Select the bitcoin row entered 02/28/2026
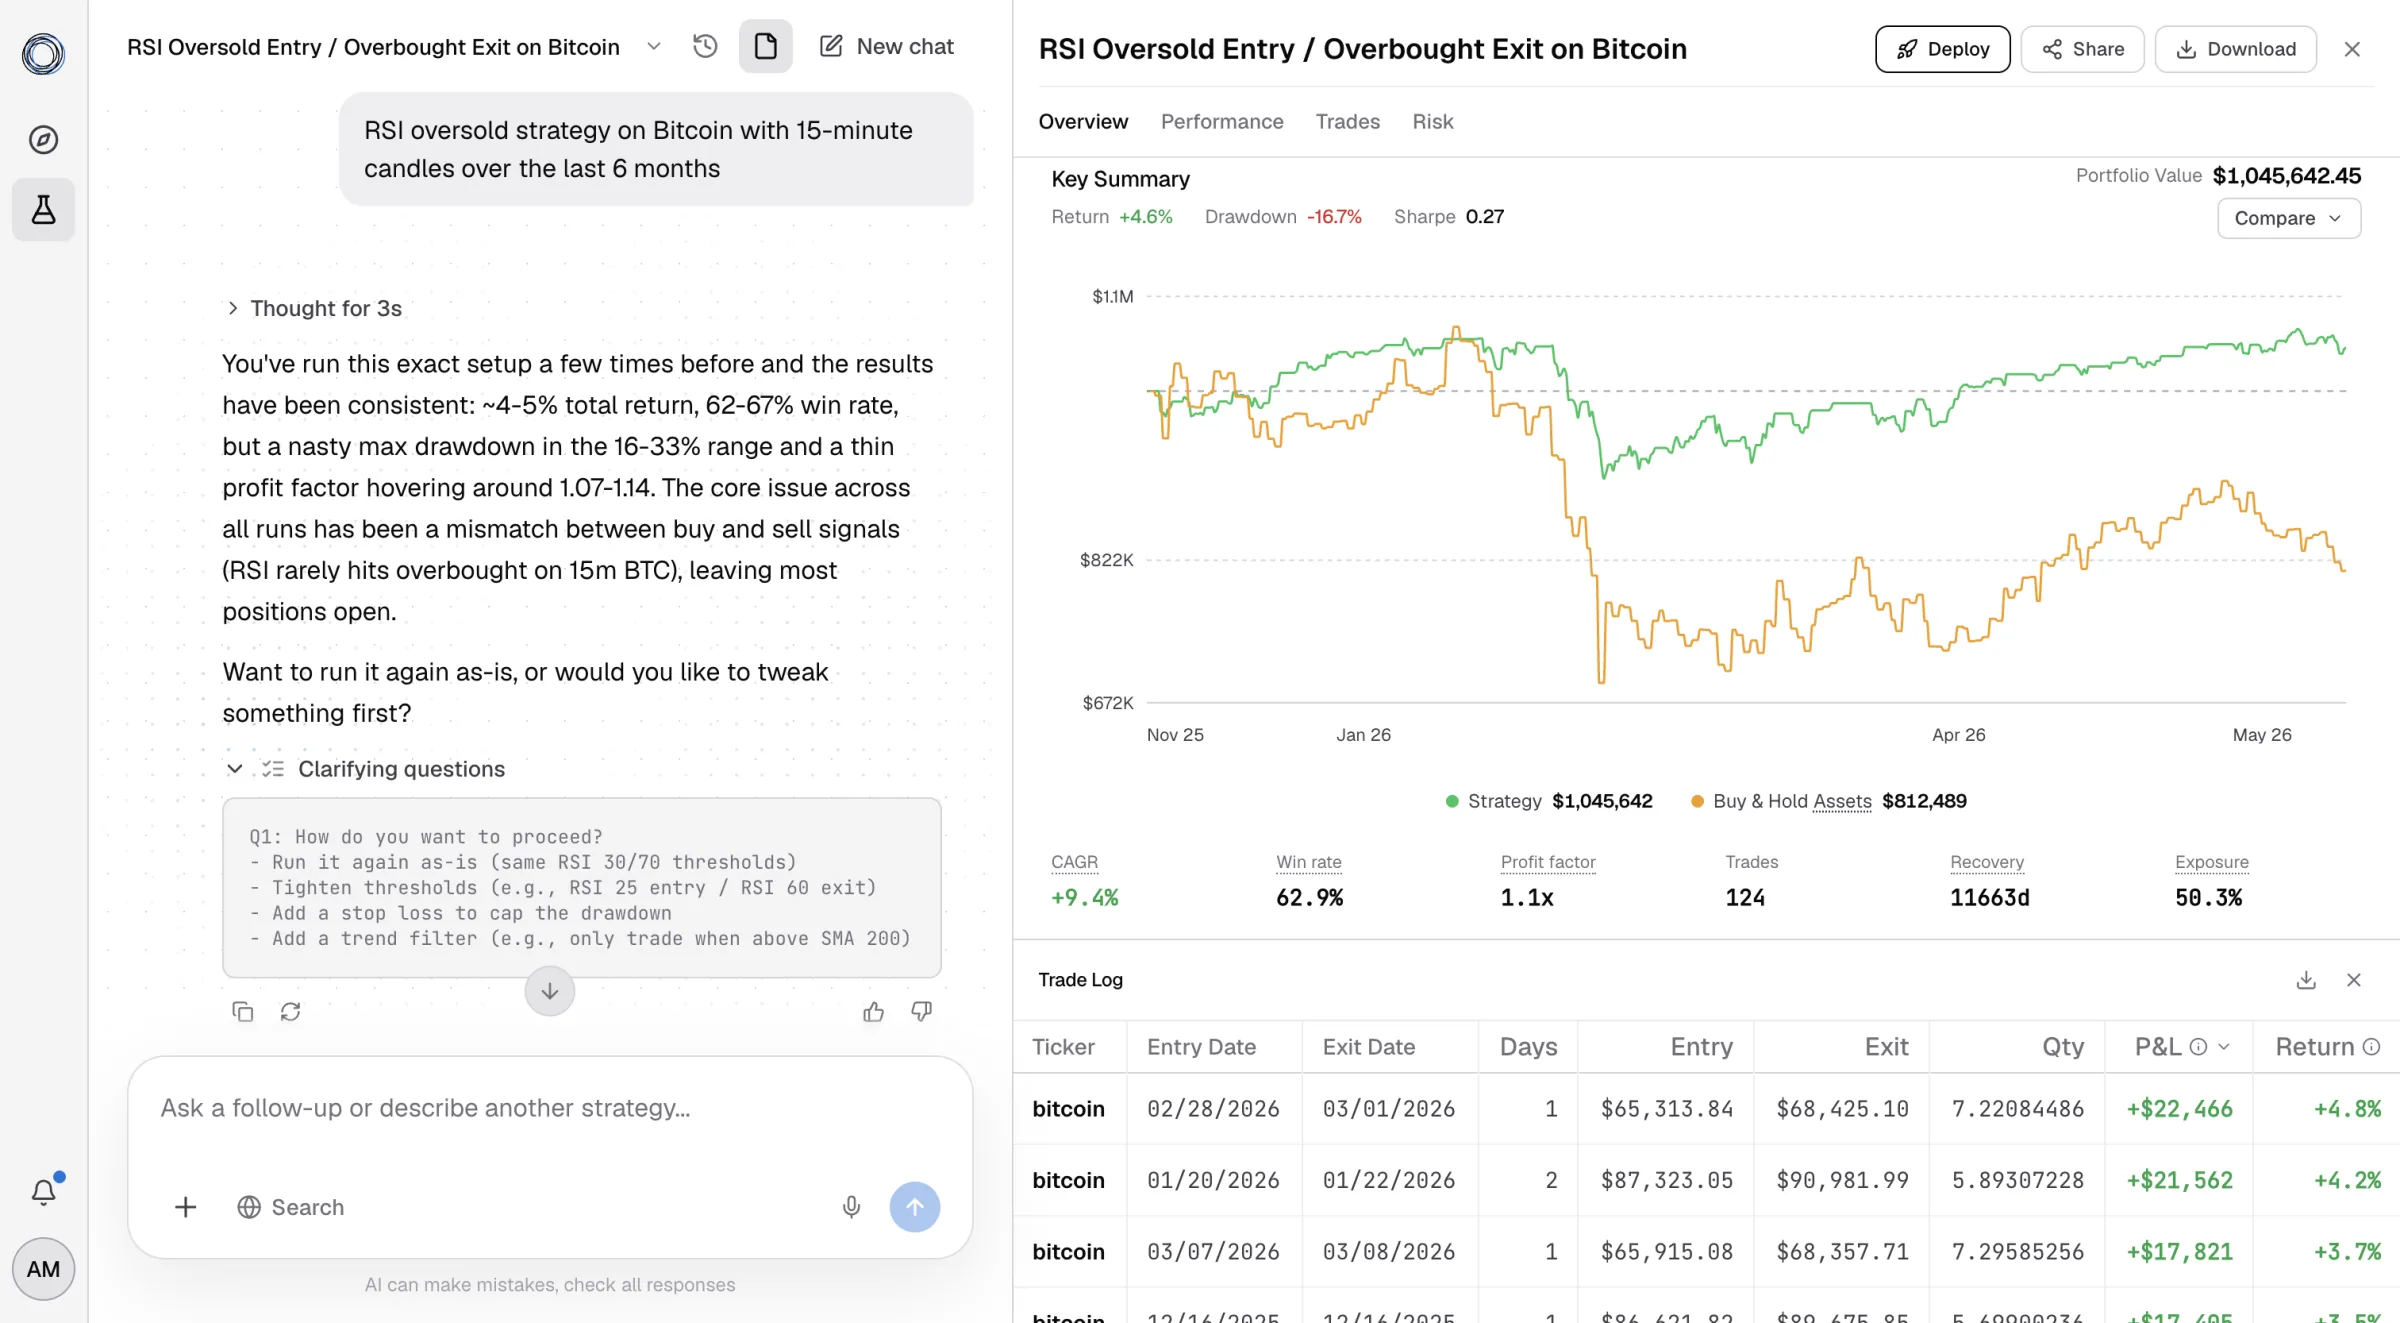This screenshot has height=1323, width=2400. click(x=1706, y=1109)
